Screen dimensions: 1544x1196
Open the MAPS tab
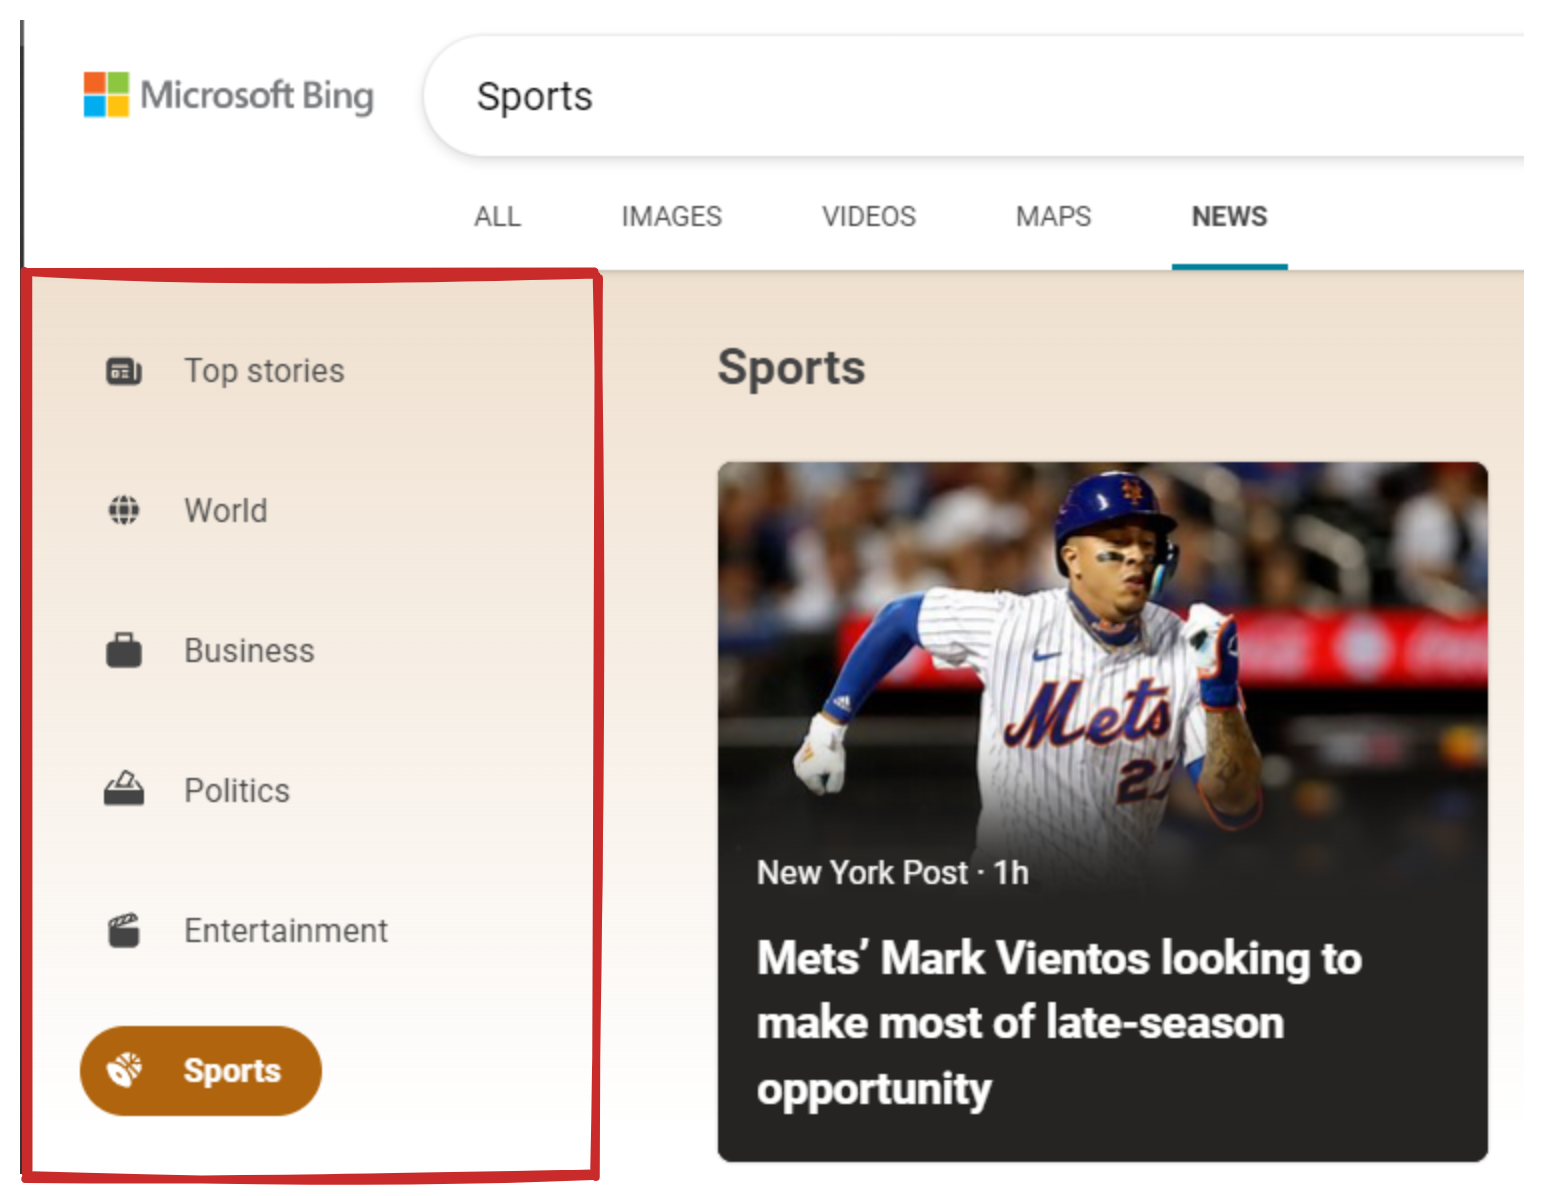tap(1053, 217)
